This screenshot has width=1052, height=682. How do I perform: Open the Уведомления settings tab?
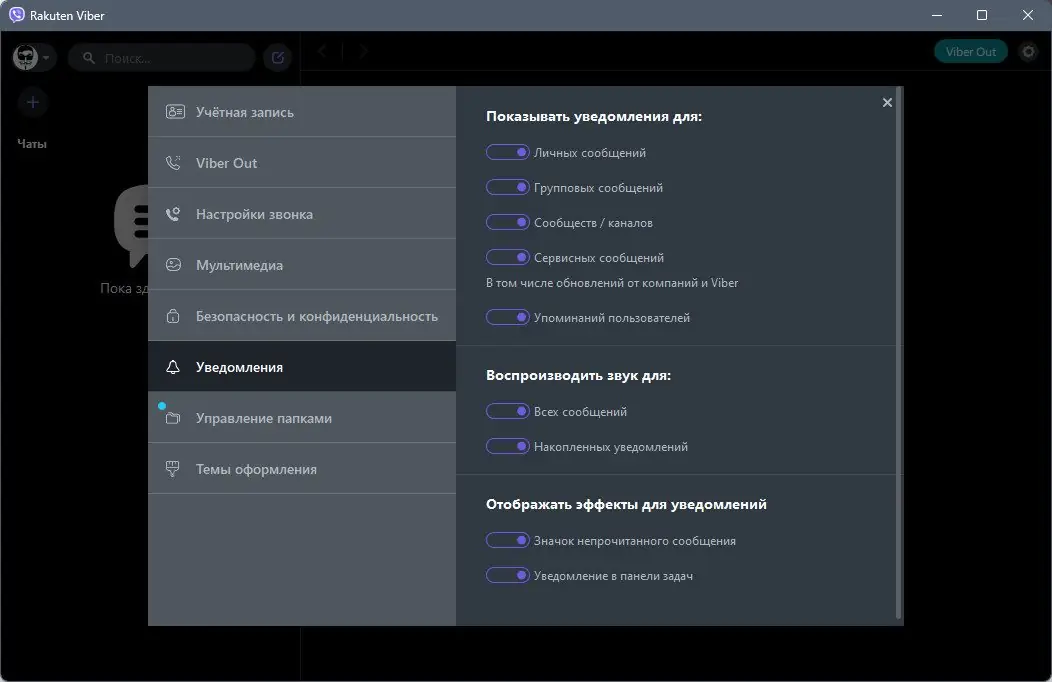pos(301,367)
